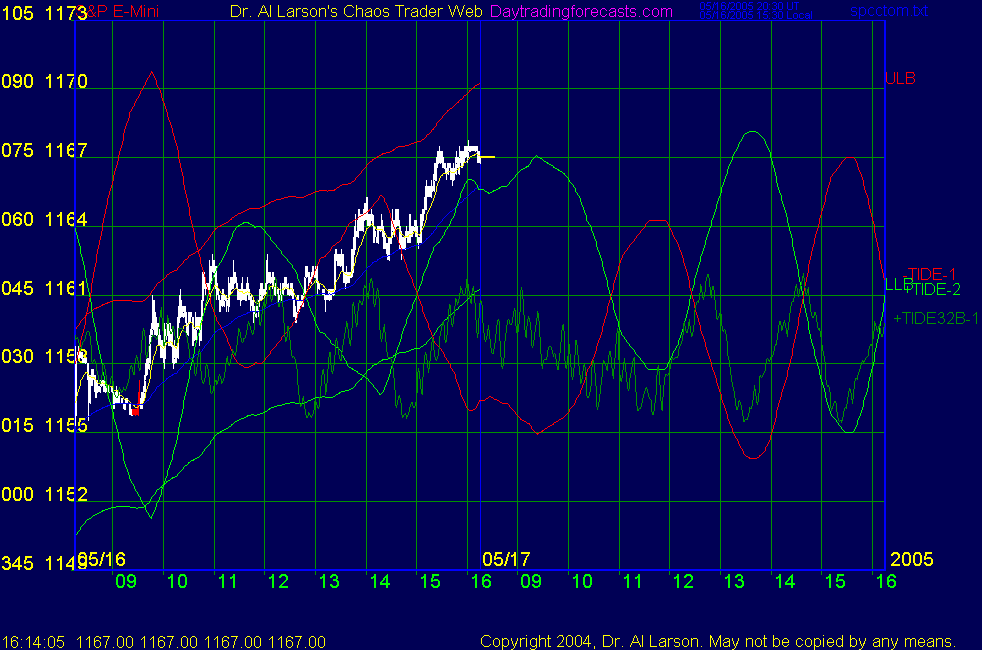The image size is (982, 650).
Task: Click the 'Dr. Al Larson's Chaos Trader Web' title
Action: coord(356,12)
